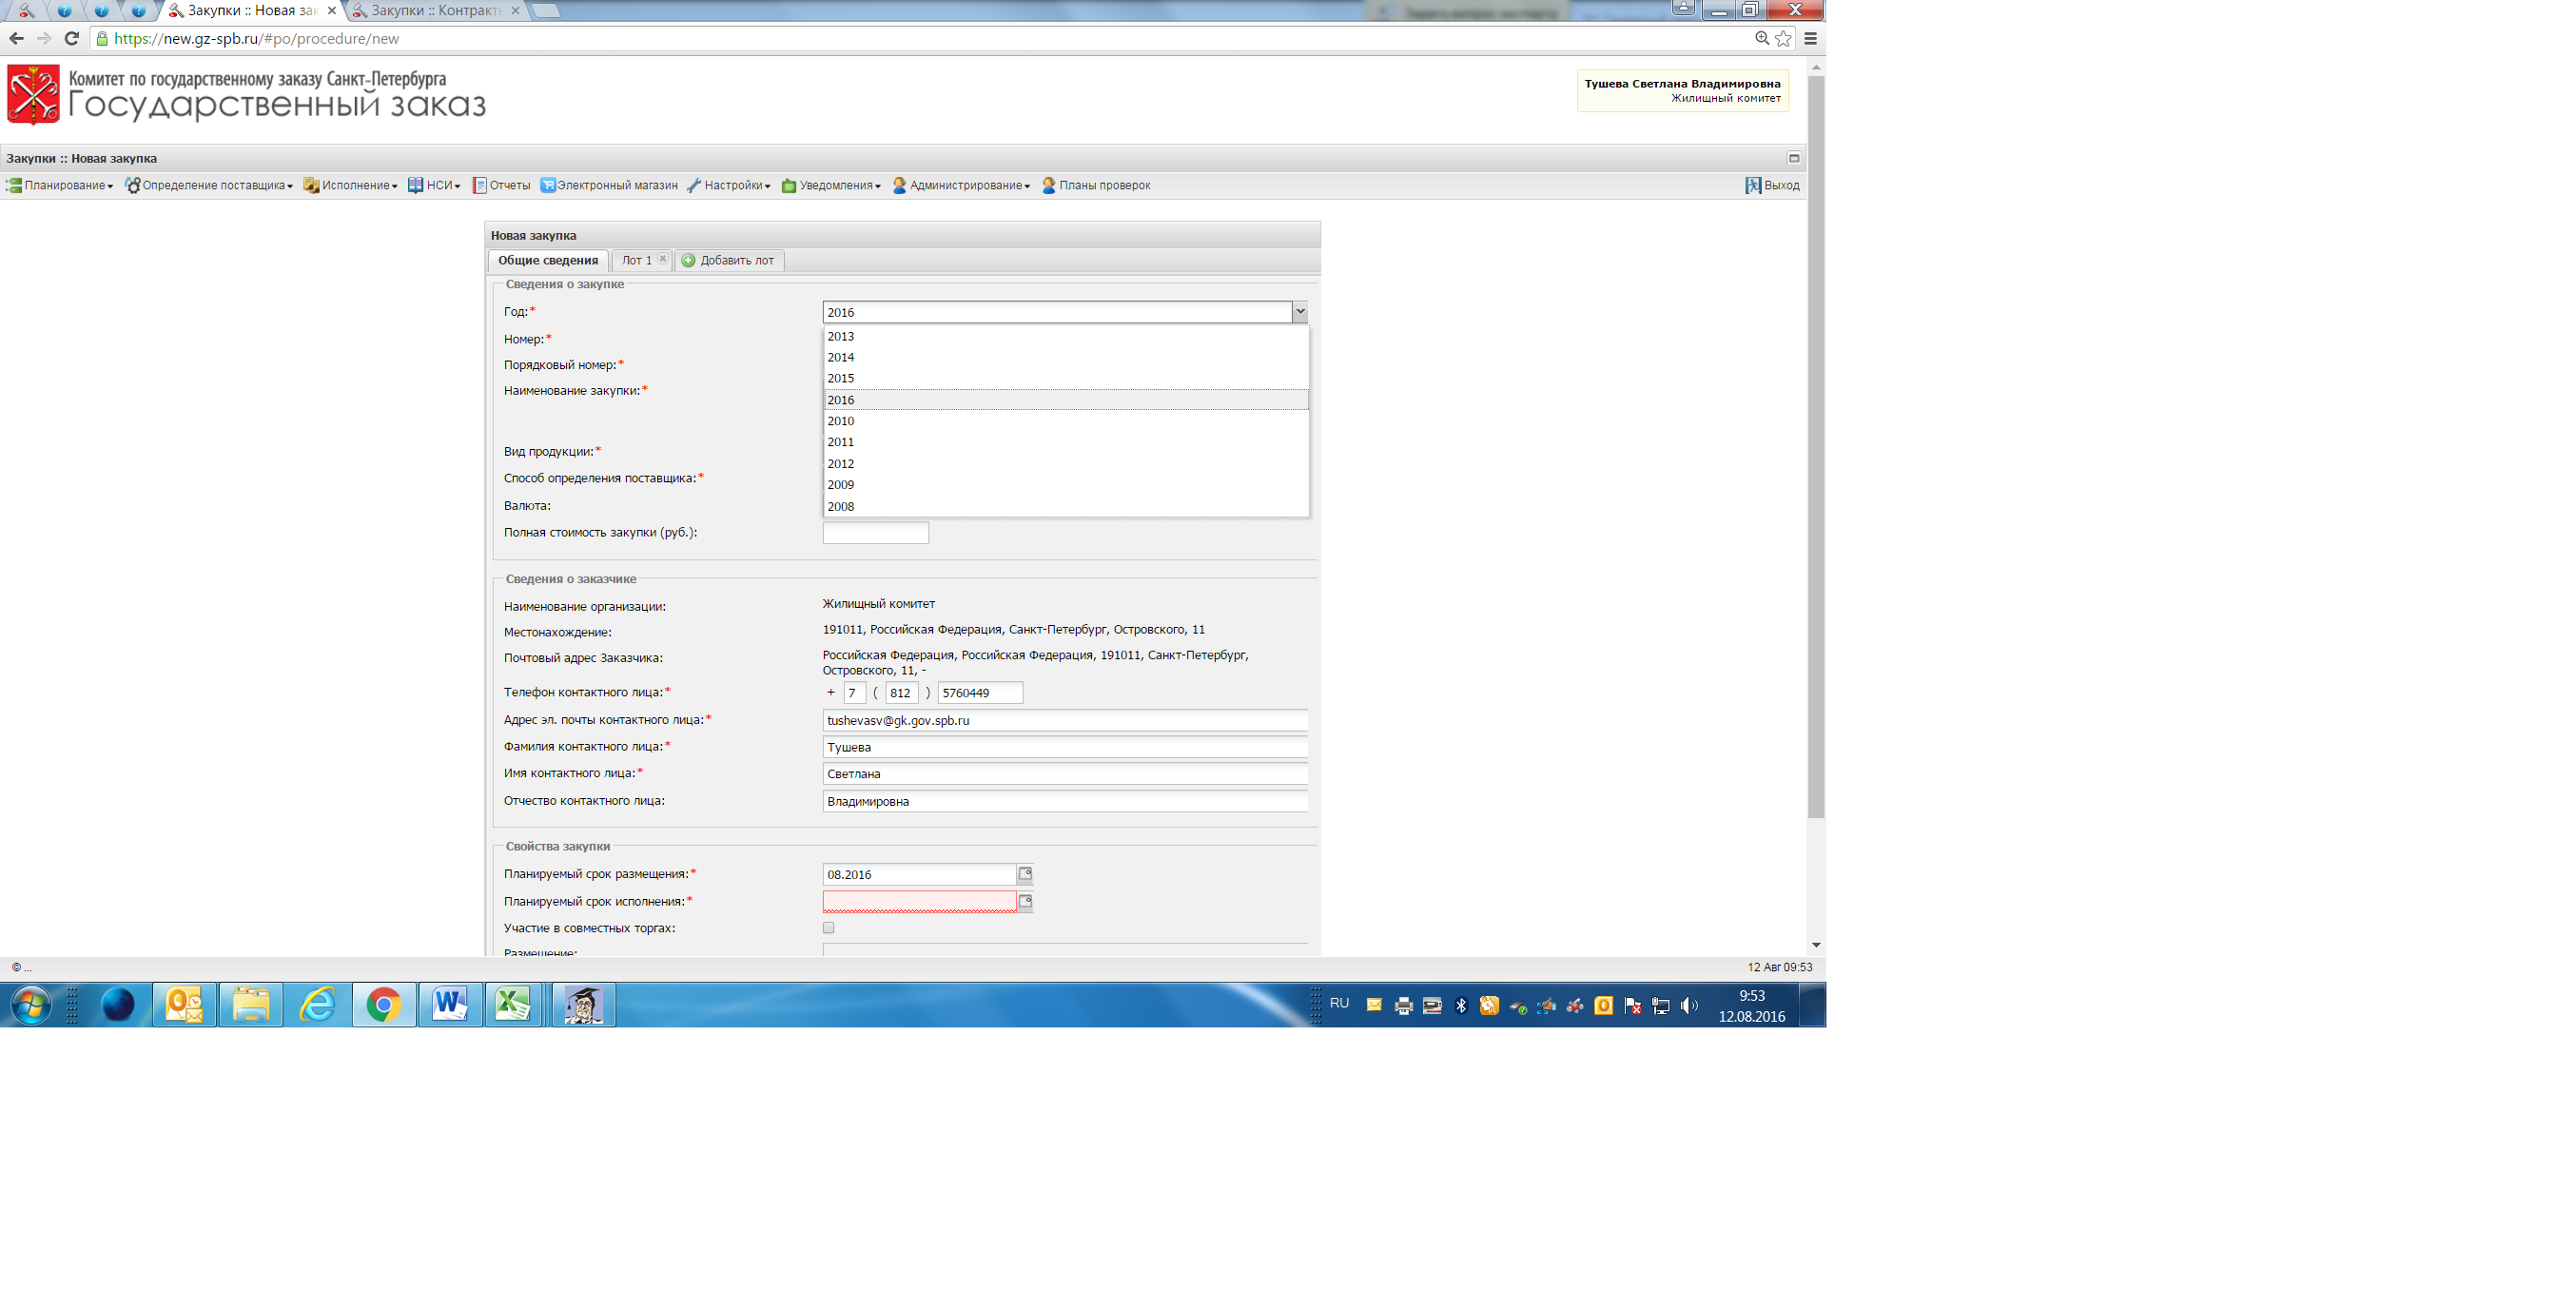Toggle Участие в совместных торгах checkbox
2576x1309 pixels.
click(x=828, y=928)
